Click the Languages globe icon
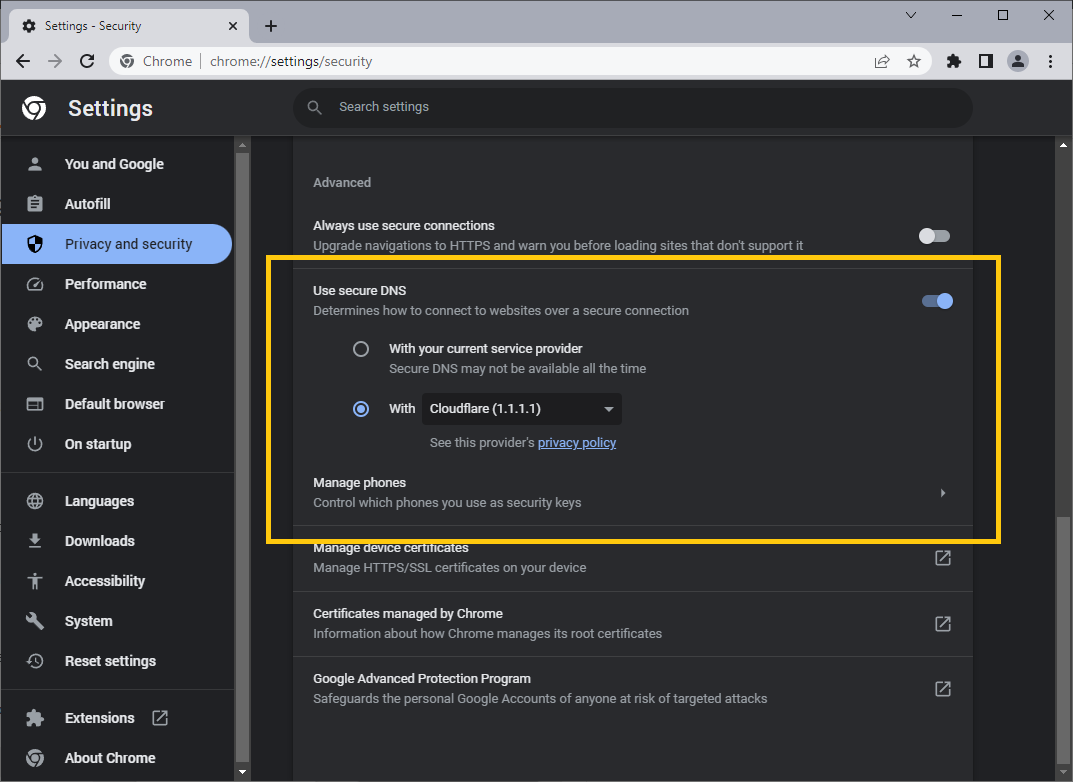Screen dimensions: 1073x782 click(x=35, y=501)
